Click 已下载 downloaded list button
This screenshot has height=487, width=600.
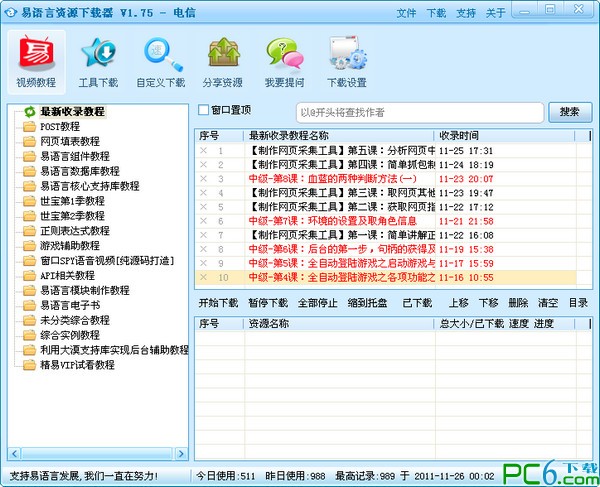point(417,303)
